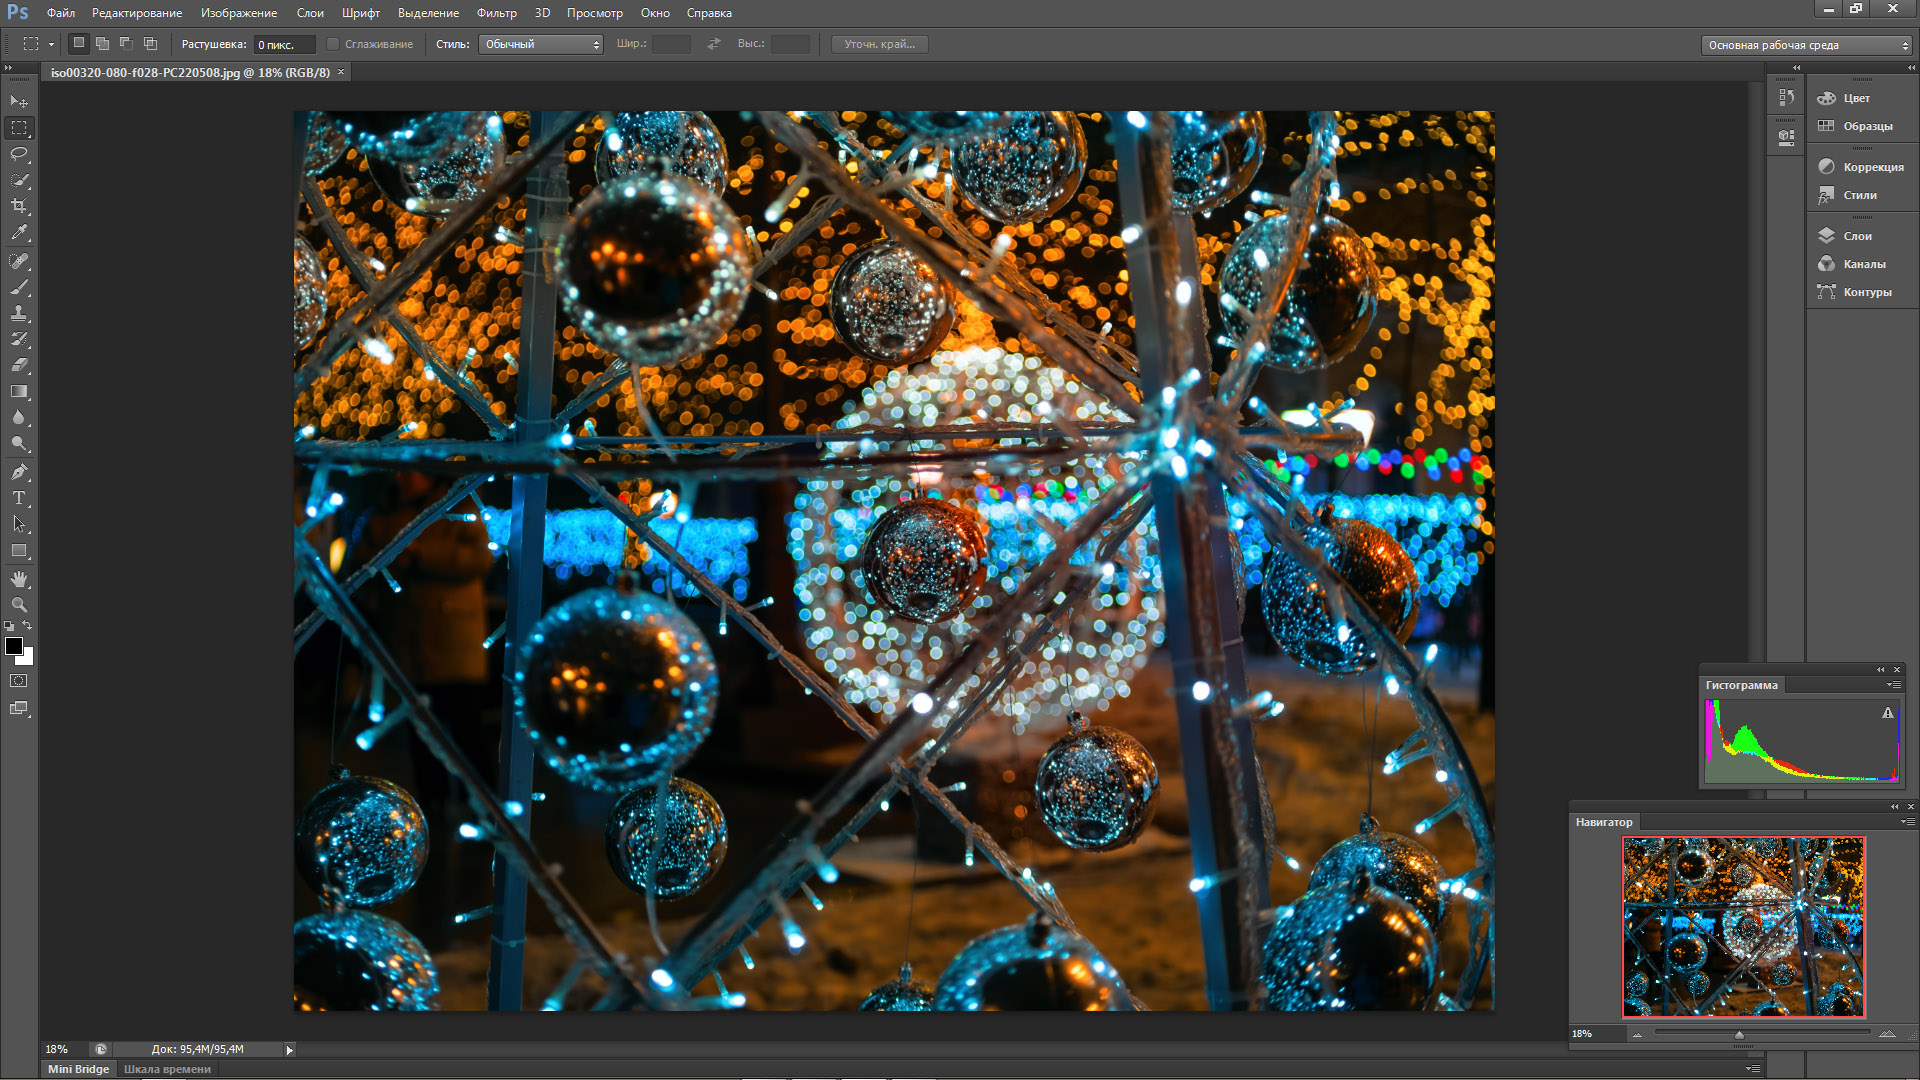Select the Pen tool
Image resolution: width=1920 pixels, height=1080 pixels.
tap(19, 471)
